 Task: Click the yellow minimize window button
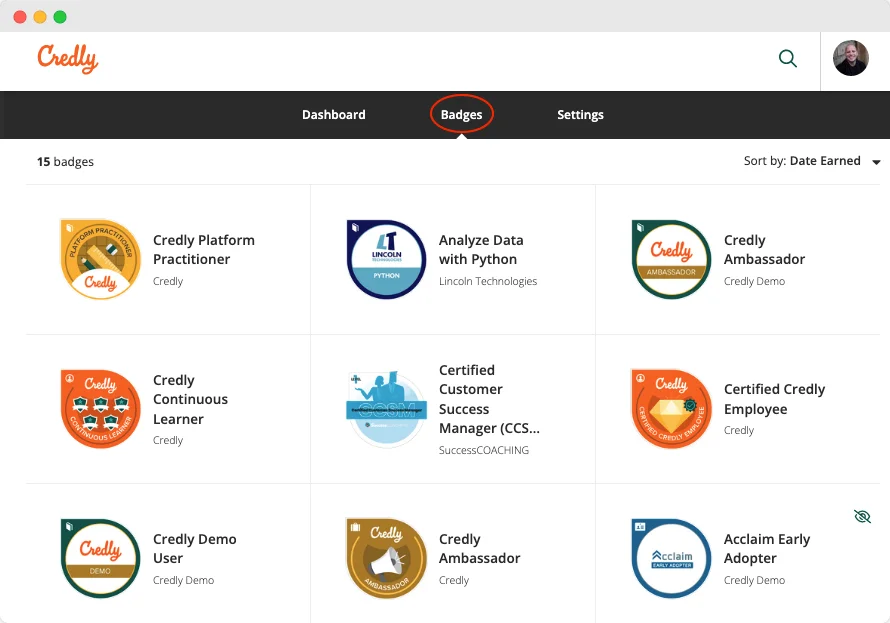[40, 17]
